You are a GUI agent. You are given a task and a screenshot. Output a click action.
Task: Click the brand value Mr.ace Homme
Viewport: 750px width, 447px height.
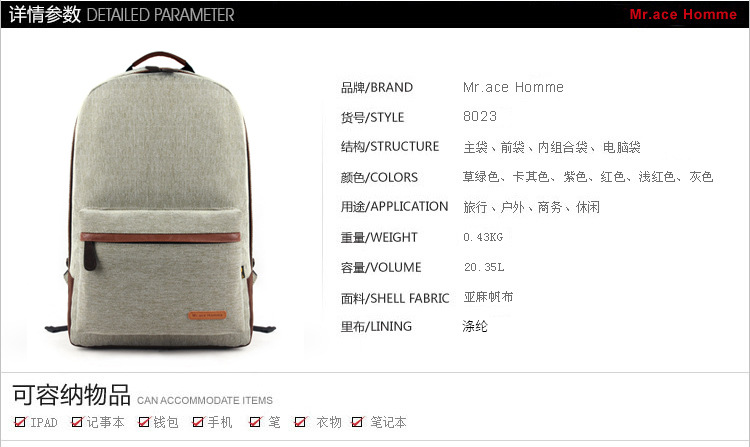coord(513,87)
